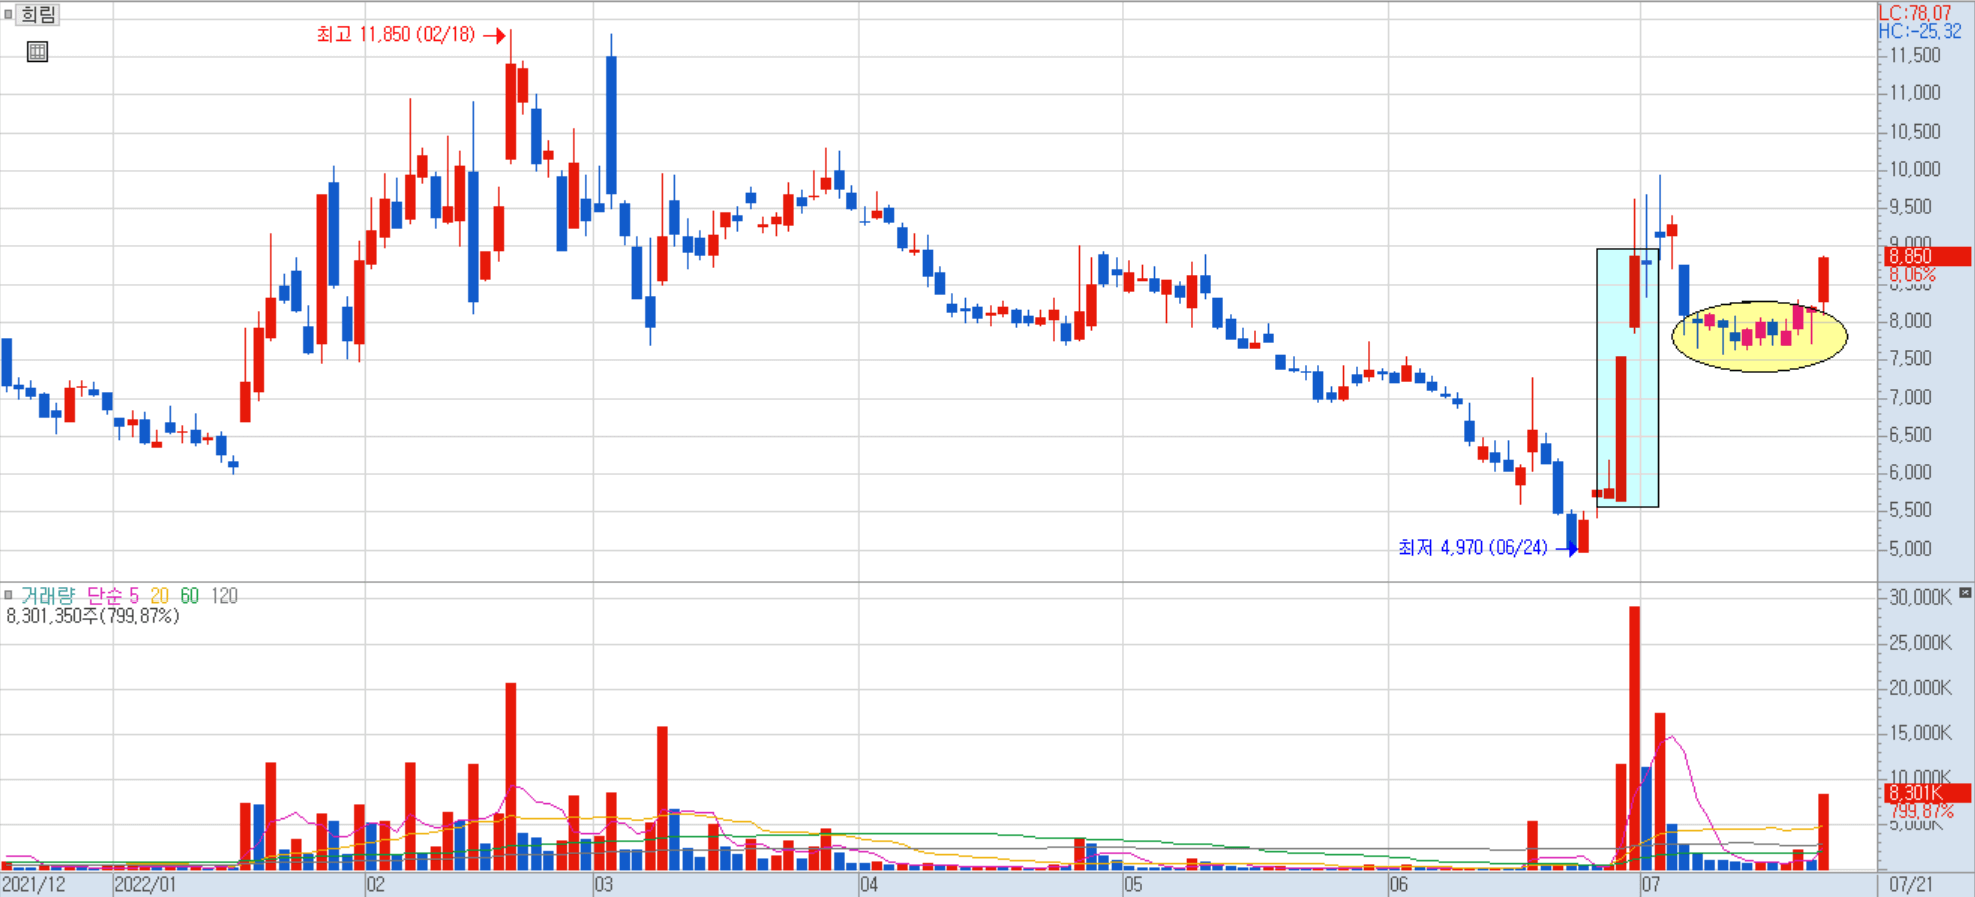1975x897 pixels.
Task: Click the 11,000 price axis label
Action: (x=1915, y=93)
